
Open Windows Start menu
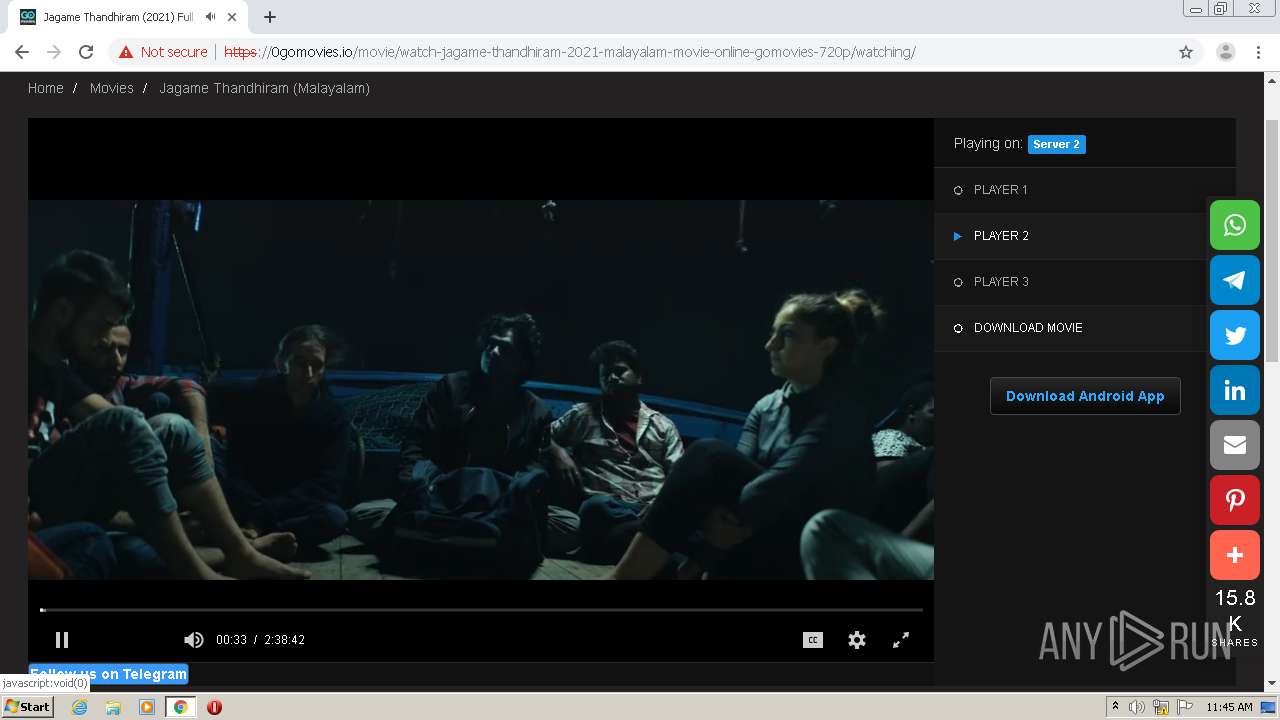pos(27,707)
